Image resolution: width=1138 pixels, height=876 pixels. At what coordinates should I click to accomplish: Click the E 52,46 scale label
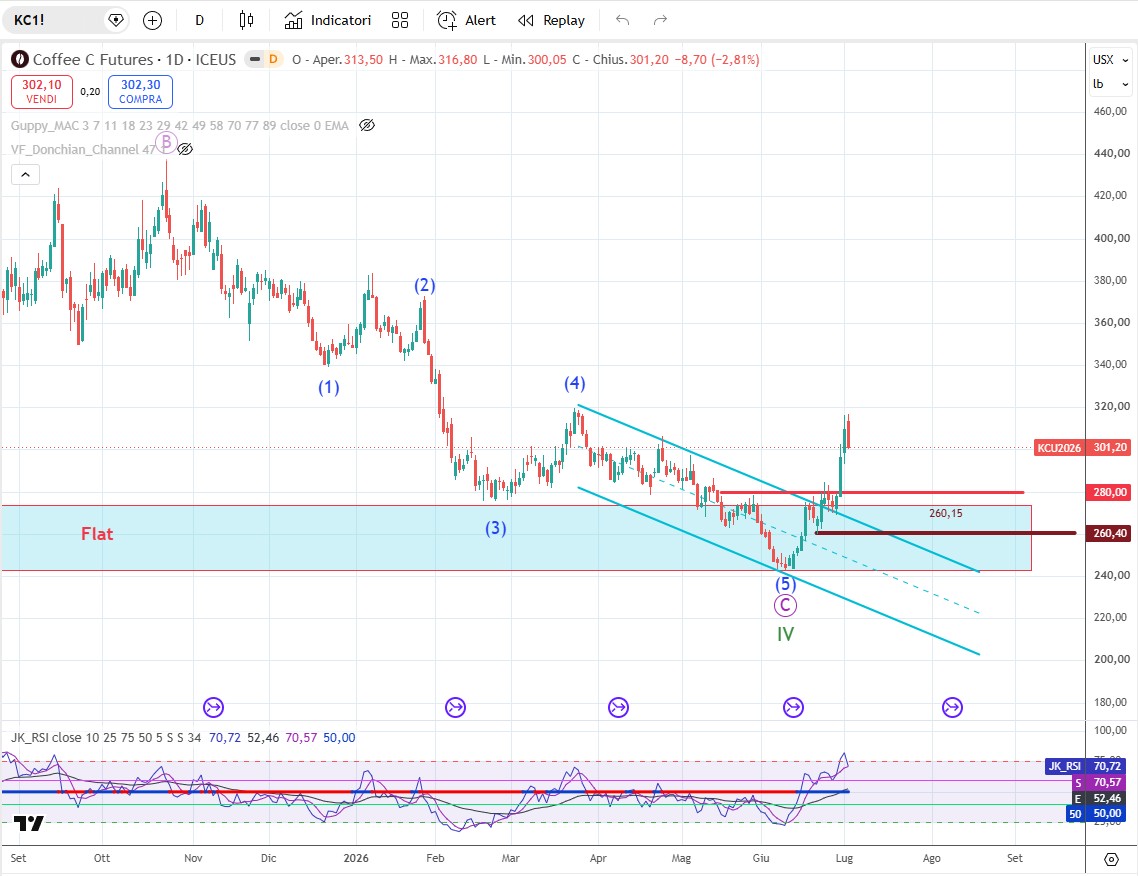point(1099,798)
